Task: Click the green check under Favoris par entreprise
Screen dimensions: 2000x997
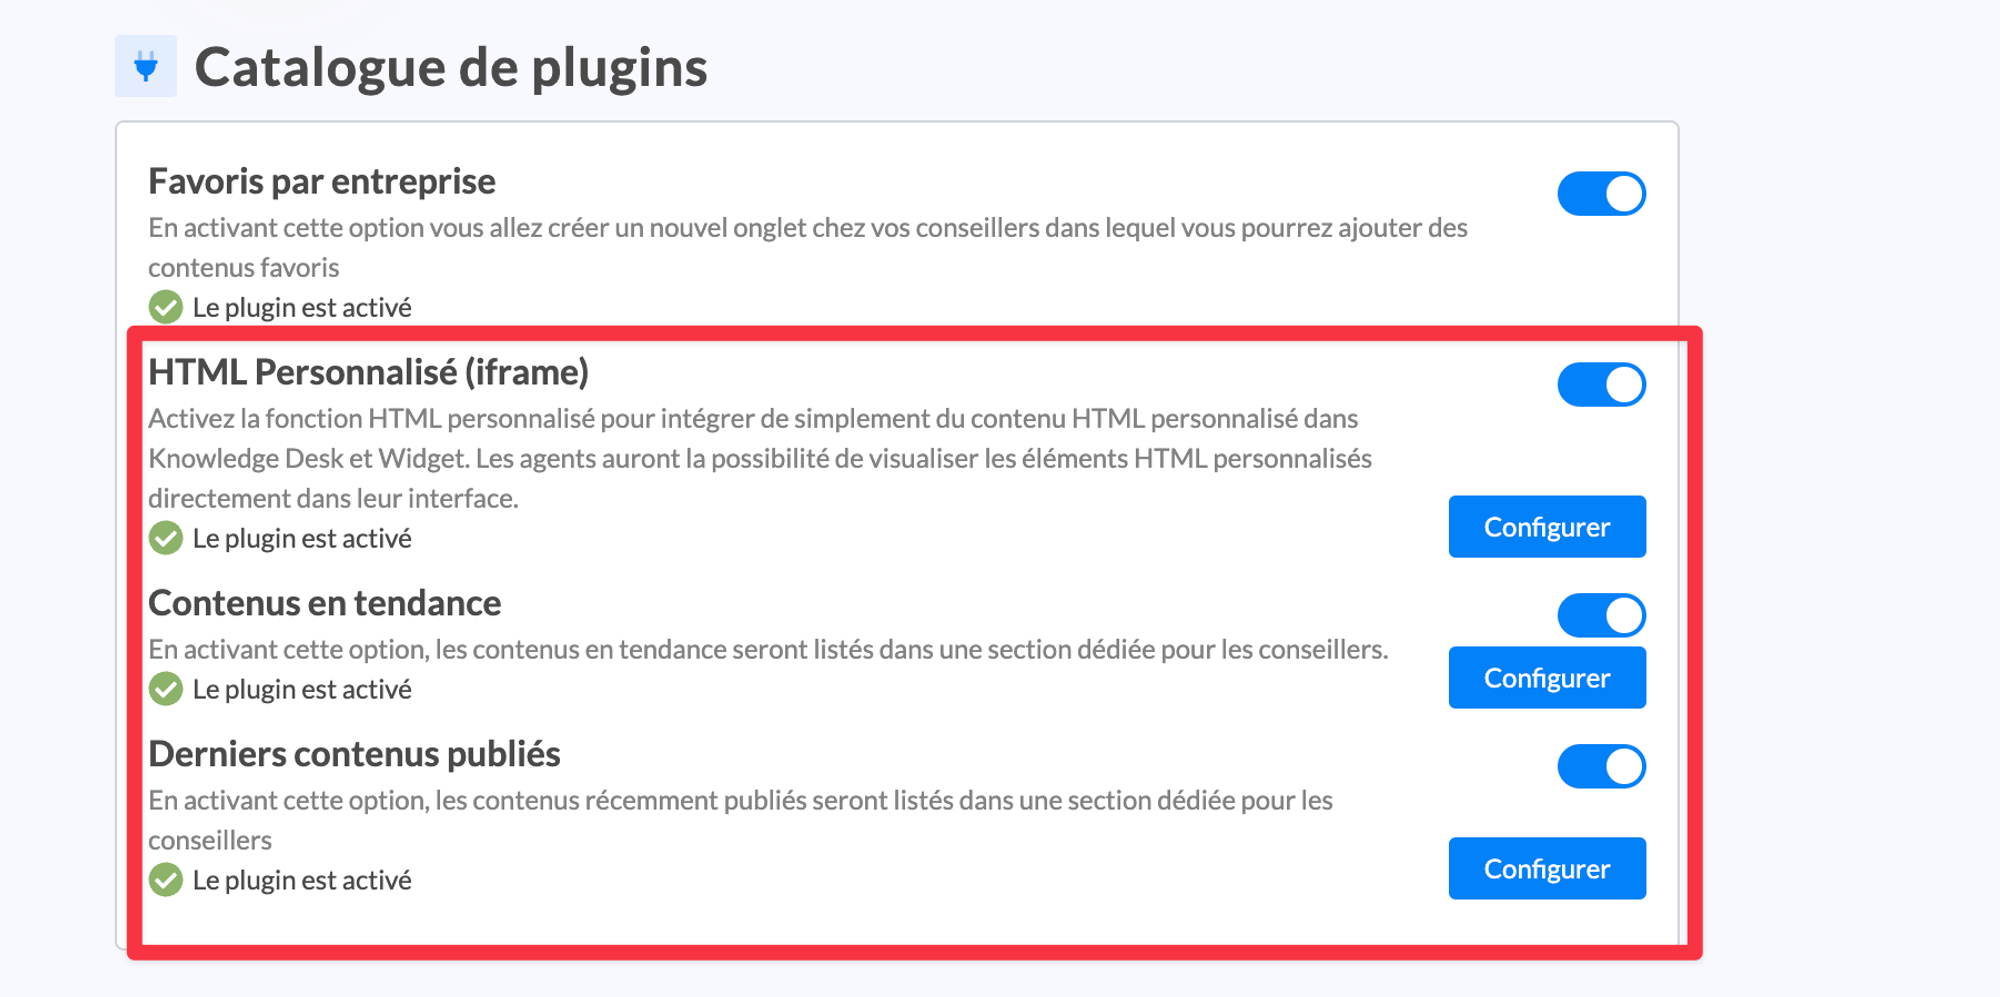Action: tap(166, 307)
